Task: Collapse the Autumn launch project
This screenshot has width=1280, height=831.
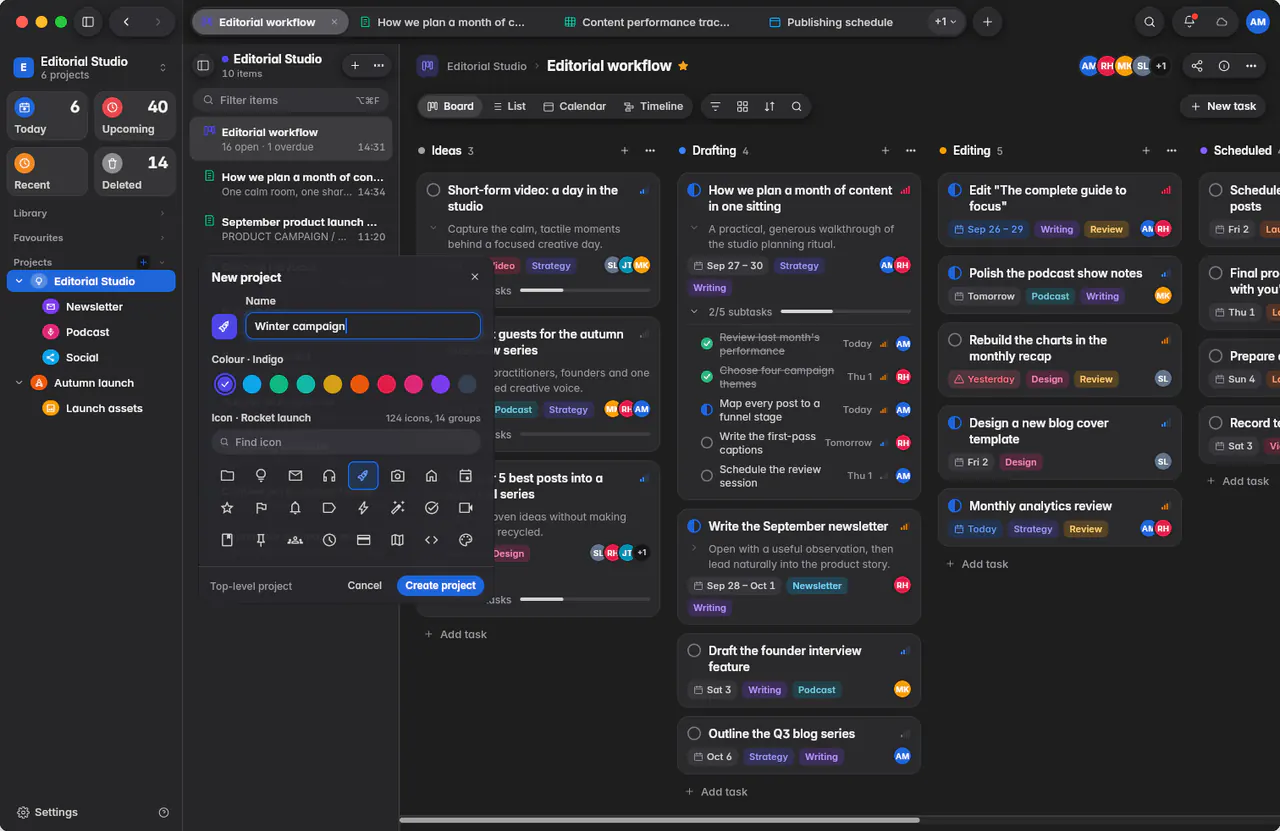Action: pyautogui.click(x=19, y=383)
